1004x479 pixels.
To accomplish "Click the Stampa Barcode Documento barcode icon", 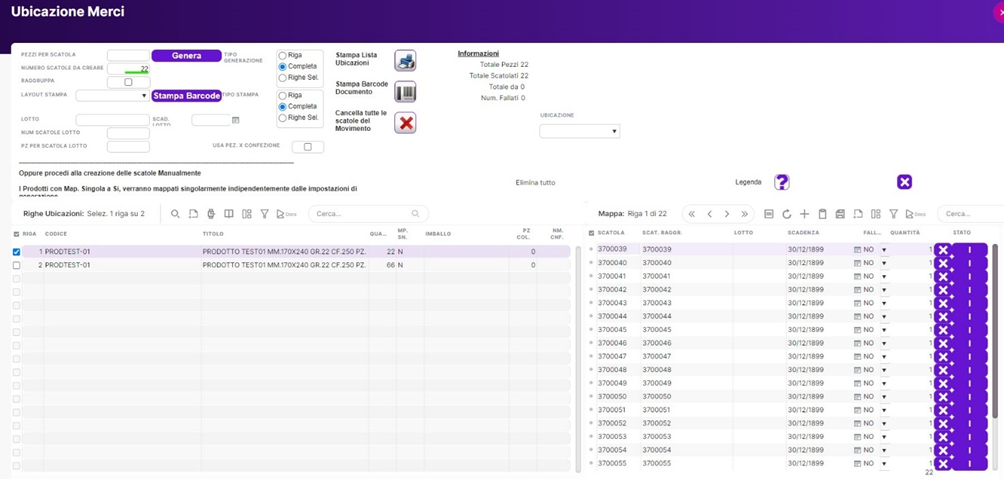I will [405, 92].
